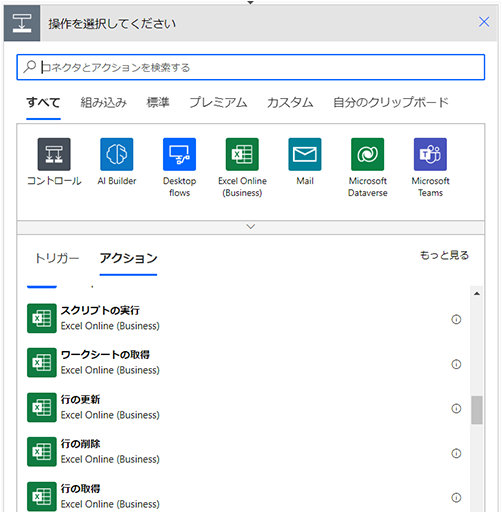Click the Excel icon beside 行の削除
This screenshot has height=513, width=502.
[42, 452]
